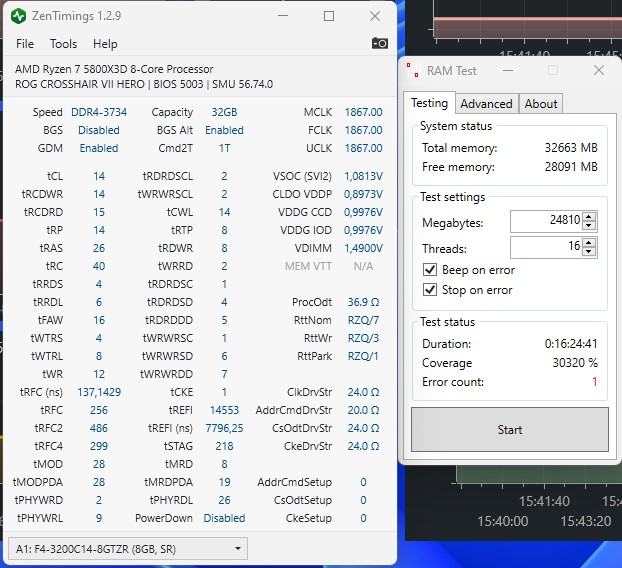Select the Testing tab in RAM Test
The width and height of the screenshot is (622, 568).
[x=429, y=103]
